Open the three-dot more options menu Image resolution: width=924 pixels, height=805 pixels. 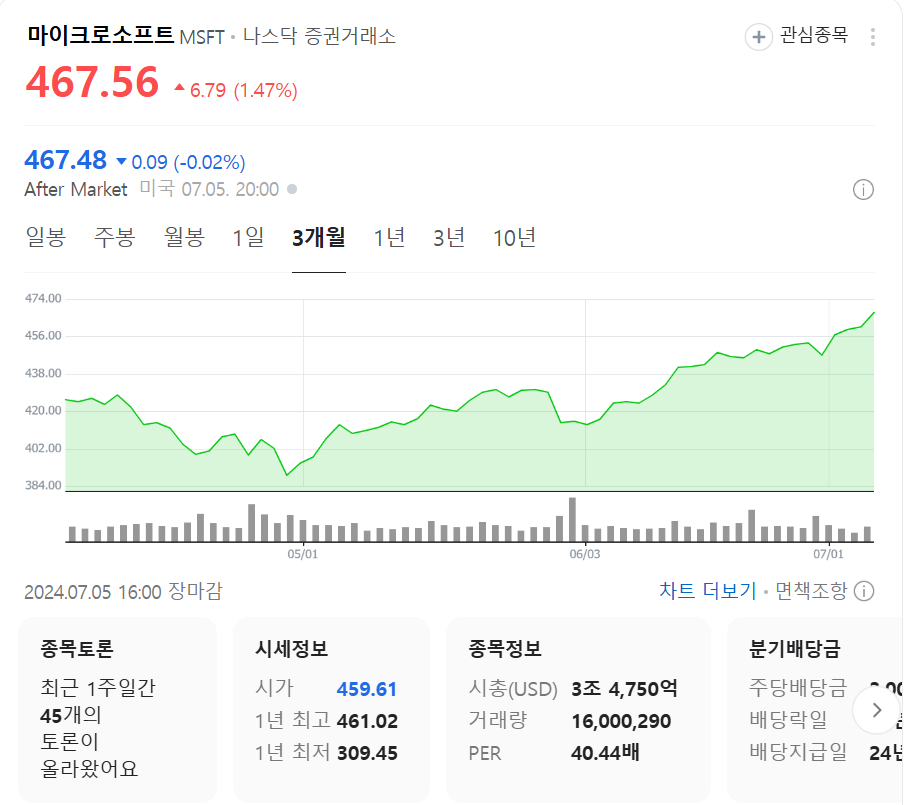(873, 37)
